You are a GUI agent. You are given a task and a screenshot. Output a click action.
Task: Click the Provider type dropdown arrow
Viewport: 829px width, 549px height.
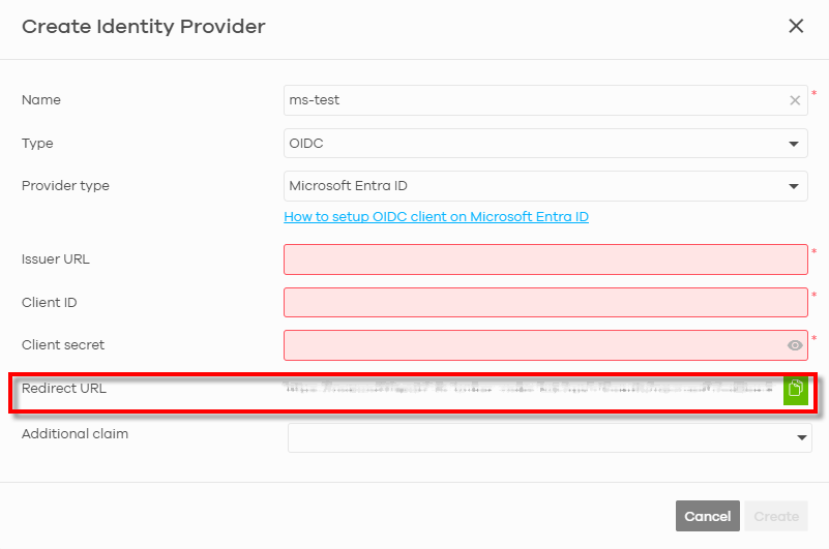(x=793, y=186)
